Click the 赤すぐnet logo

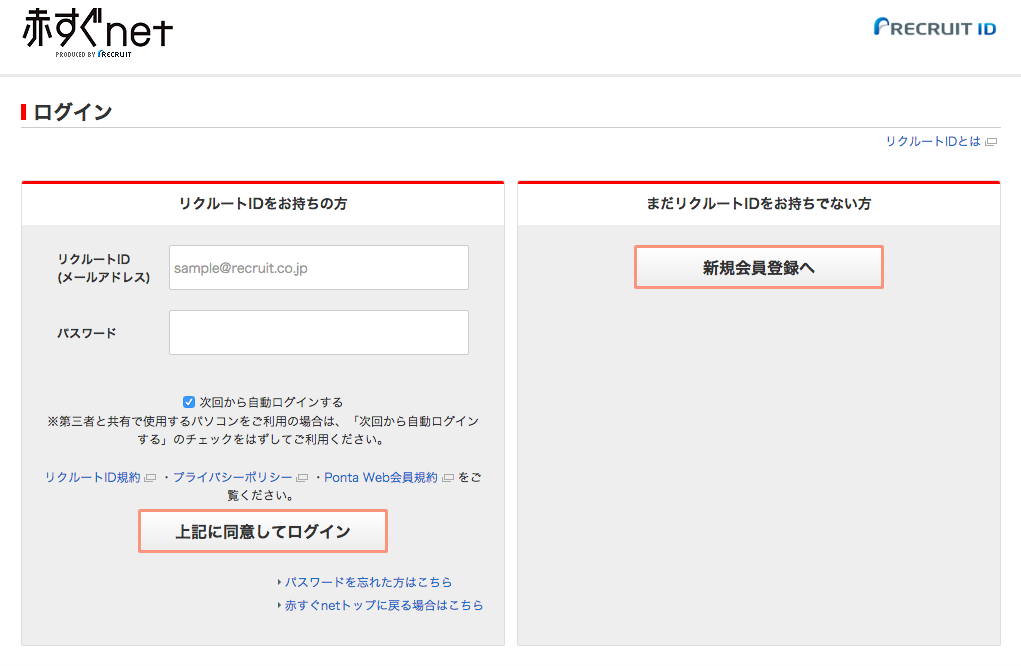point(98,33)
